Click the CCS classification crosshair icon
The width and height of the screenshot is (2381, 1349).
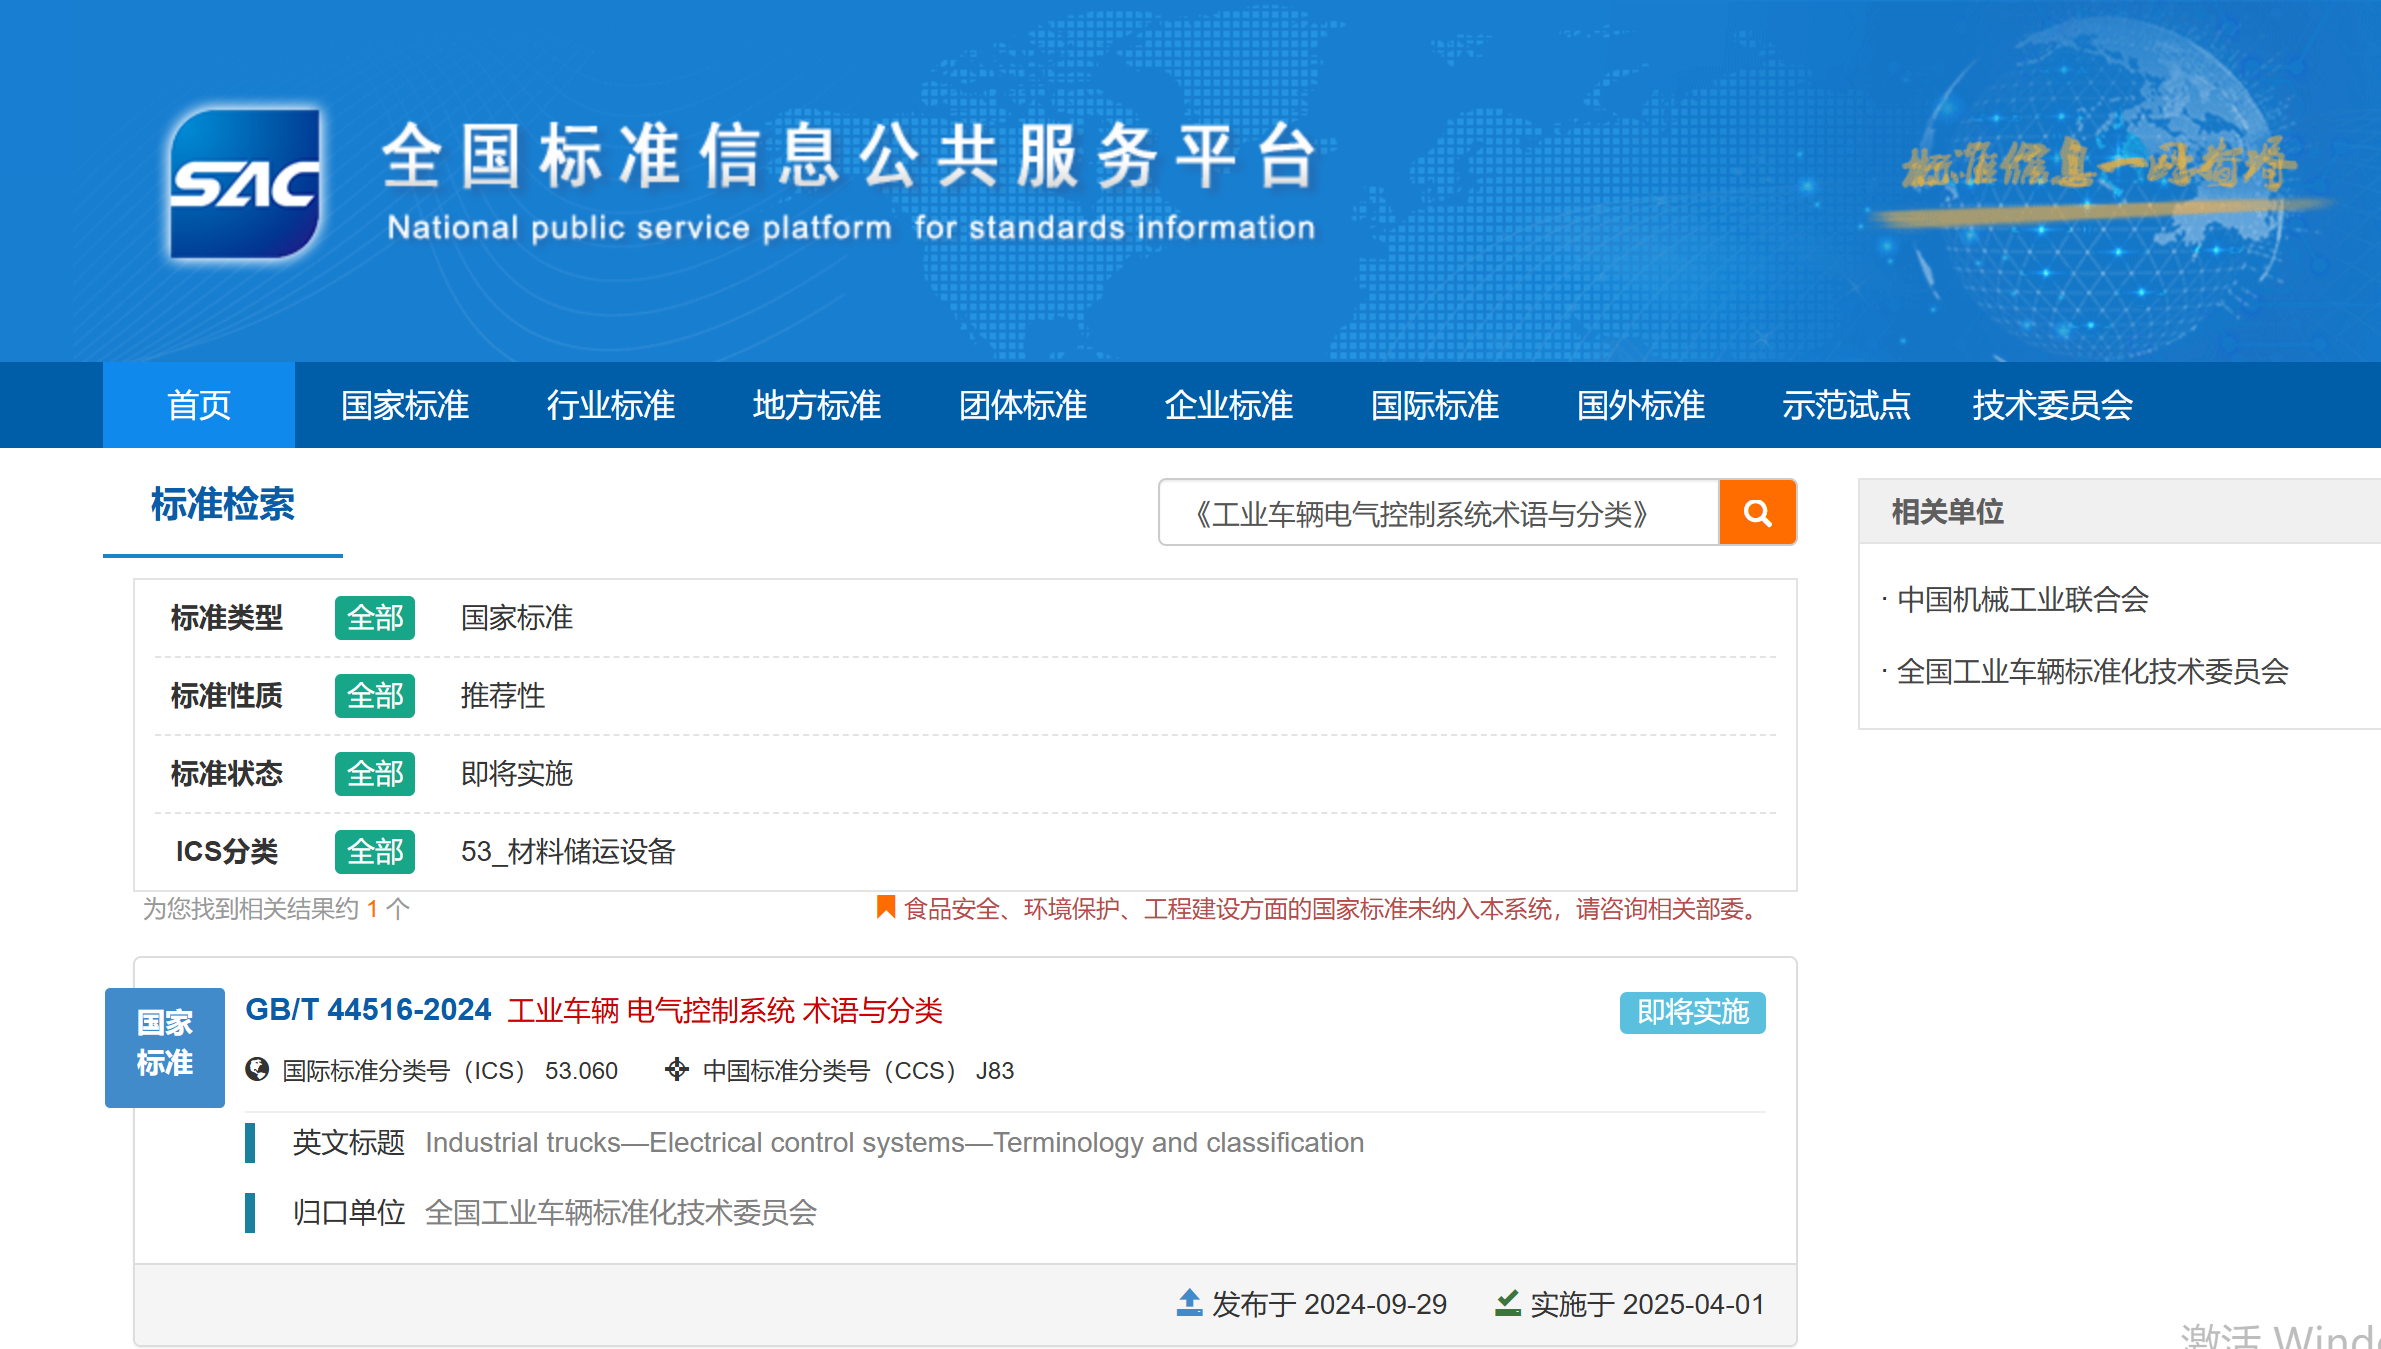pyautogui.click(x=677, y=1070)
